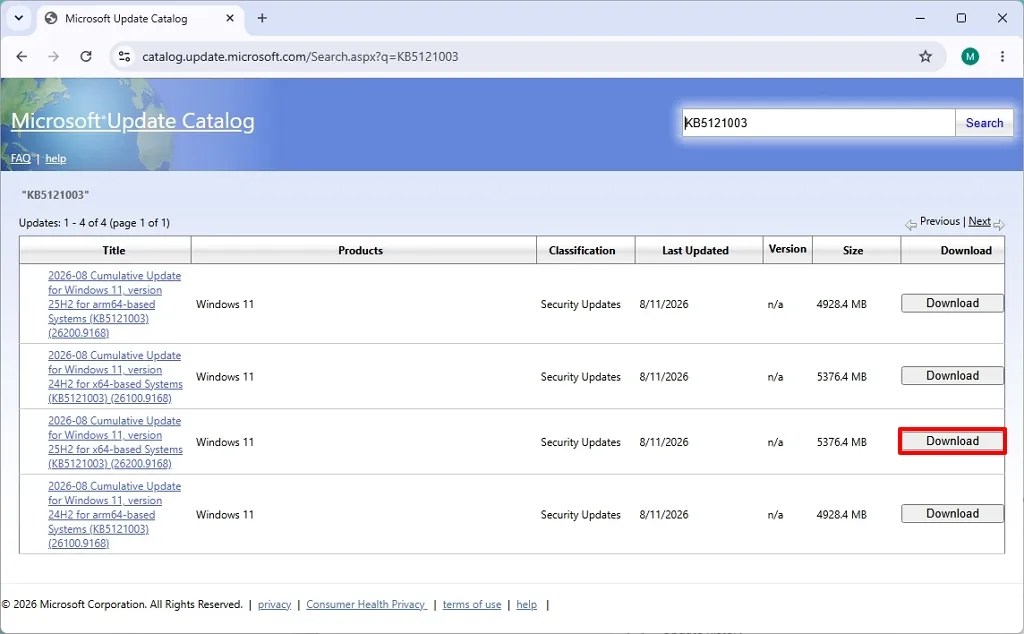Open the Consumer Health Privacy link
The height and width of the screenshot is (634, 1024).
click(x=366, y=605)
